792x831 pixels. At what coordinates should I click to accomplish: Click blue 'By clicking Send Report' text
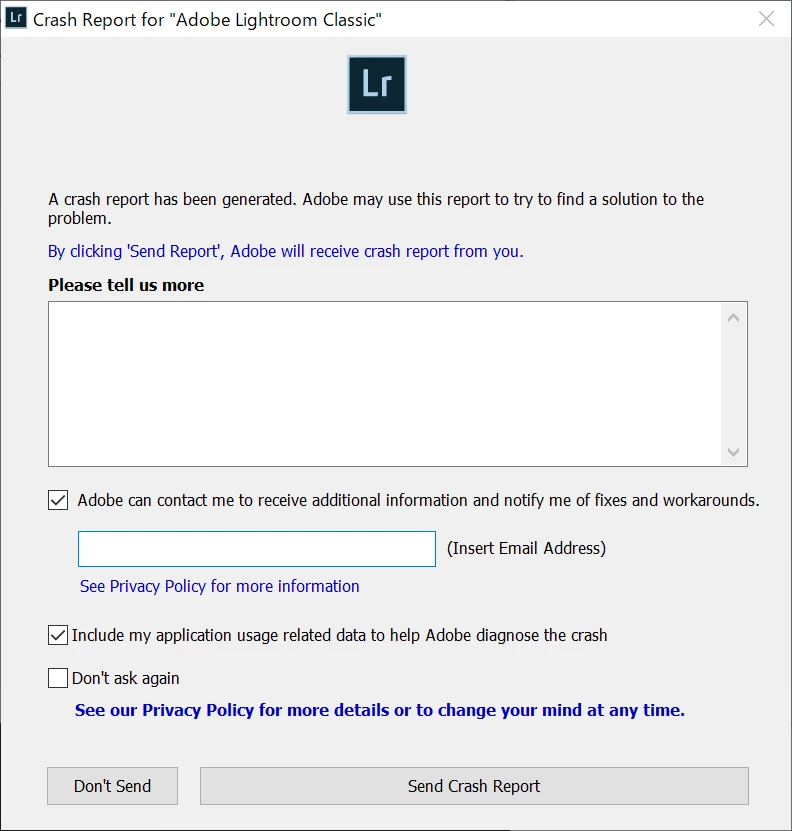[x=286, y=251]
